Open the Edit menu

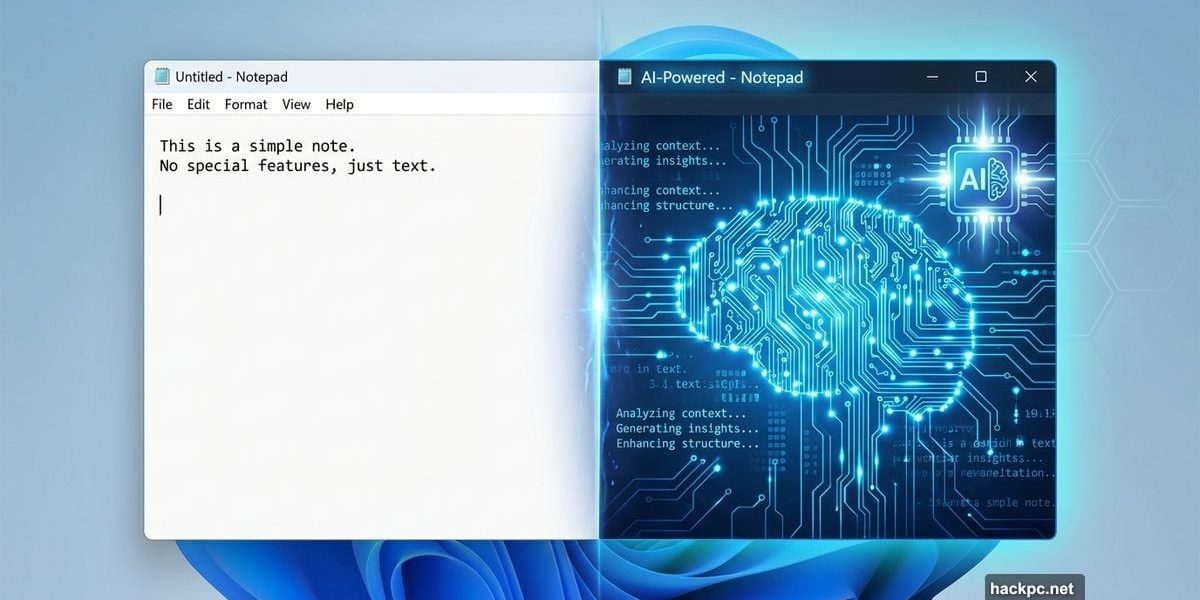click(198, 104)
